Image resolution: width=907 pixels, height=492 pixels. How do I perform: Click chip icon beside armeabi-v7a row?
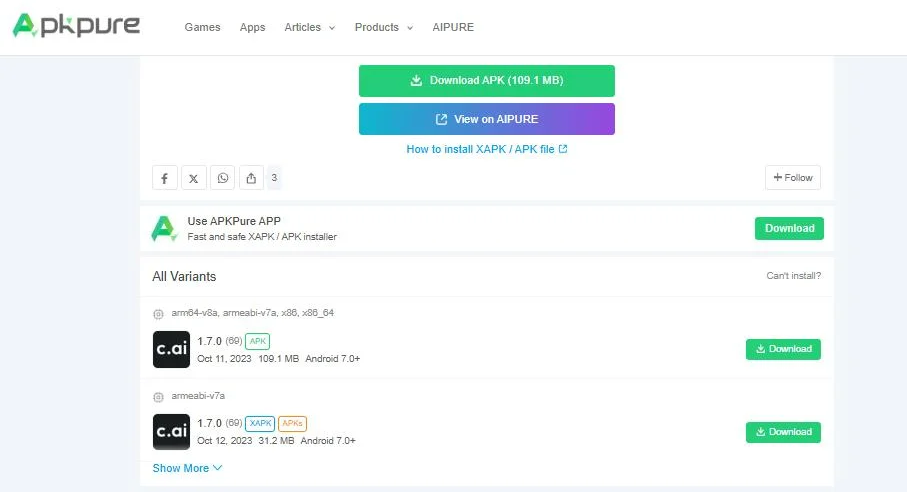coord(158,397)
